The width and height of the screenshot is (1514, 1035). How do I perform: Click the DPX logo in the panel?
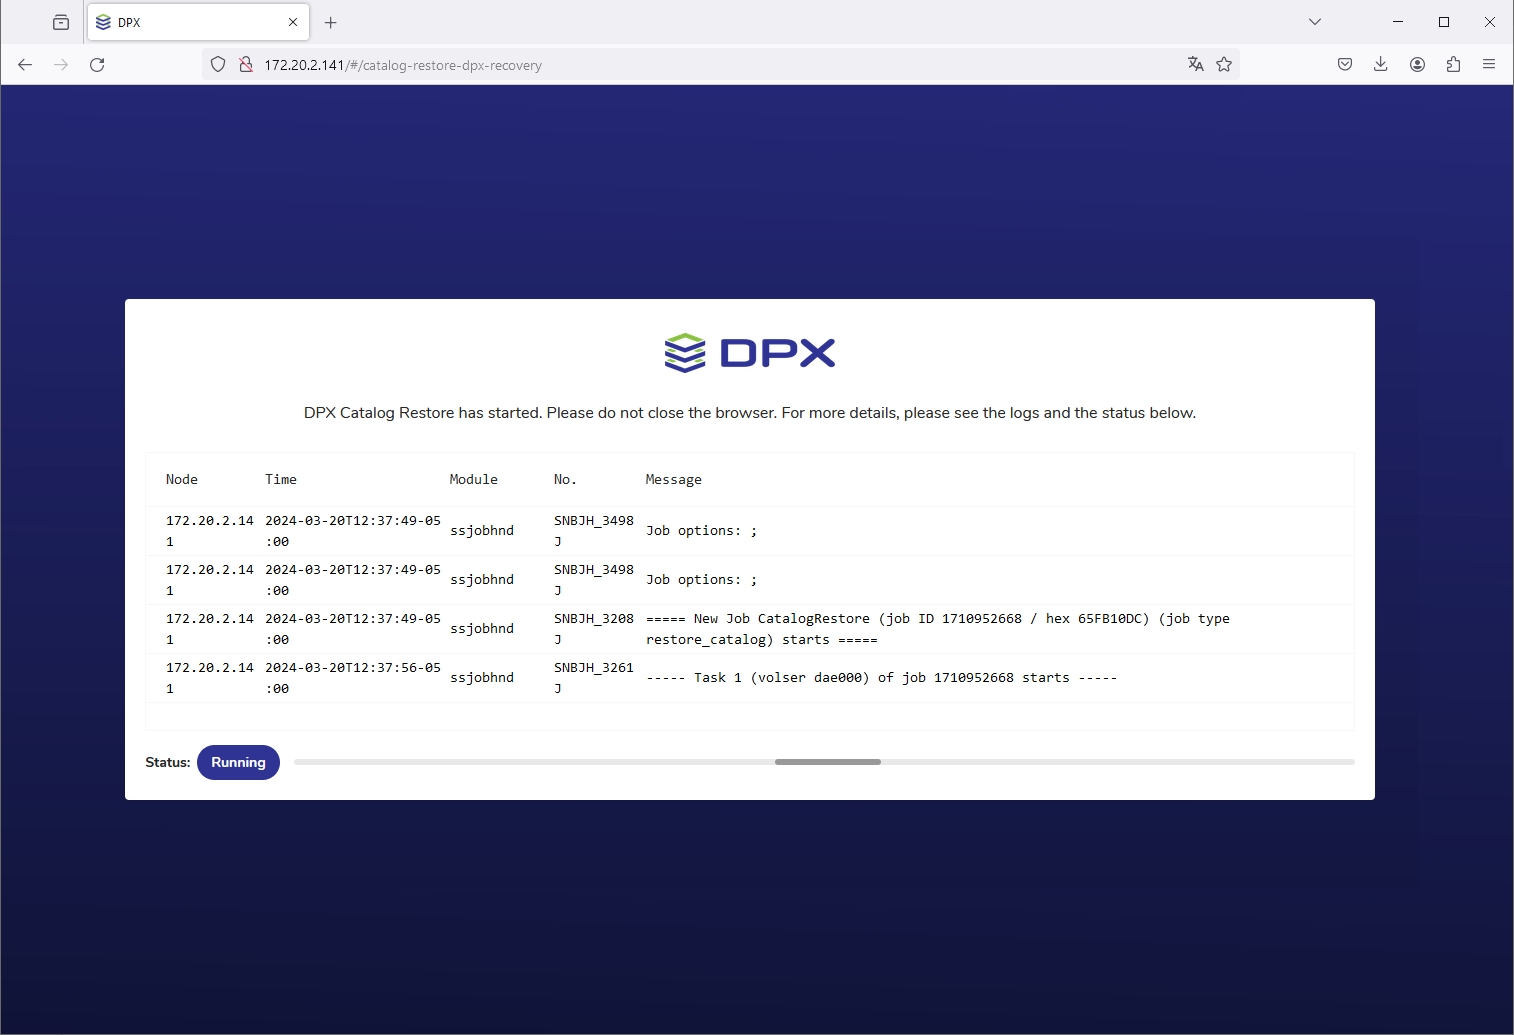click(750, 353)
